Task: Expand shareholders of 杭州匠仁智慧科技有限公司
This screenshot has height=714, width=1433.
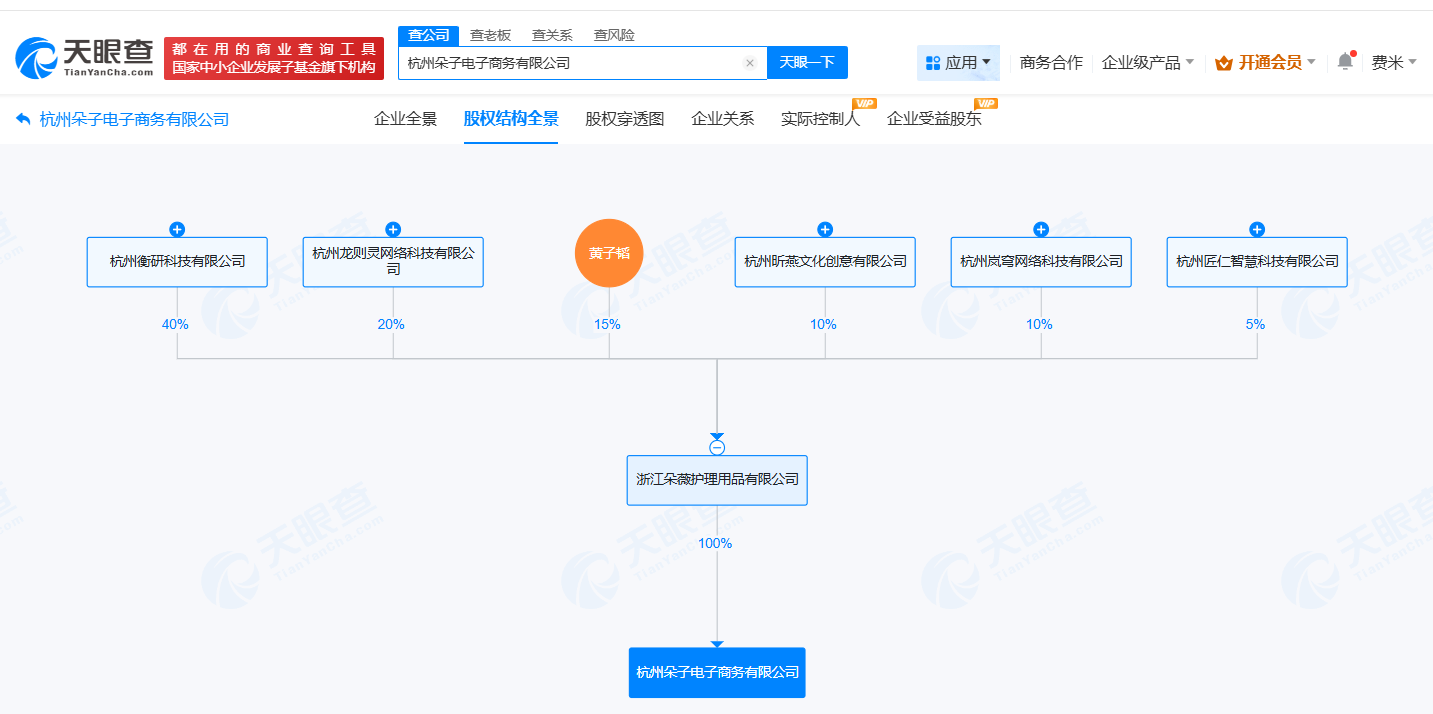Action: click(1256, 229)
